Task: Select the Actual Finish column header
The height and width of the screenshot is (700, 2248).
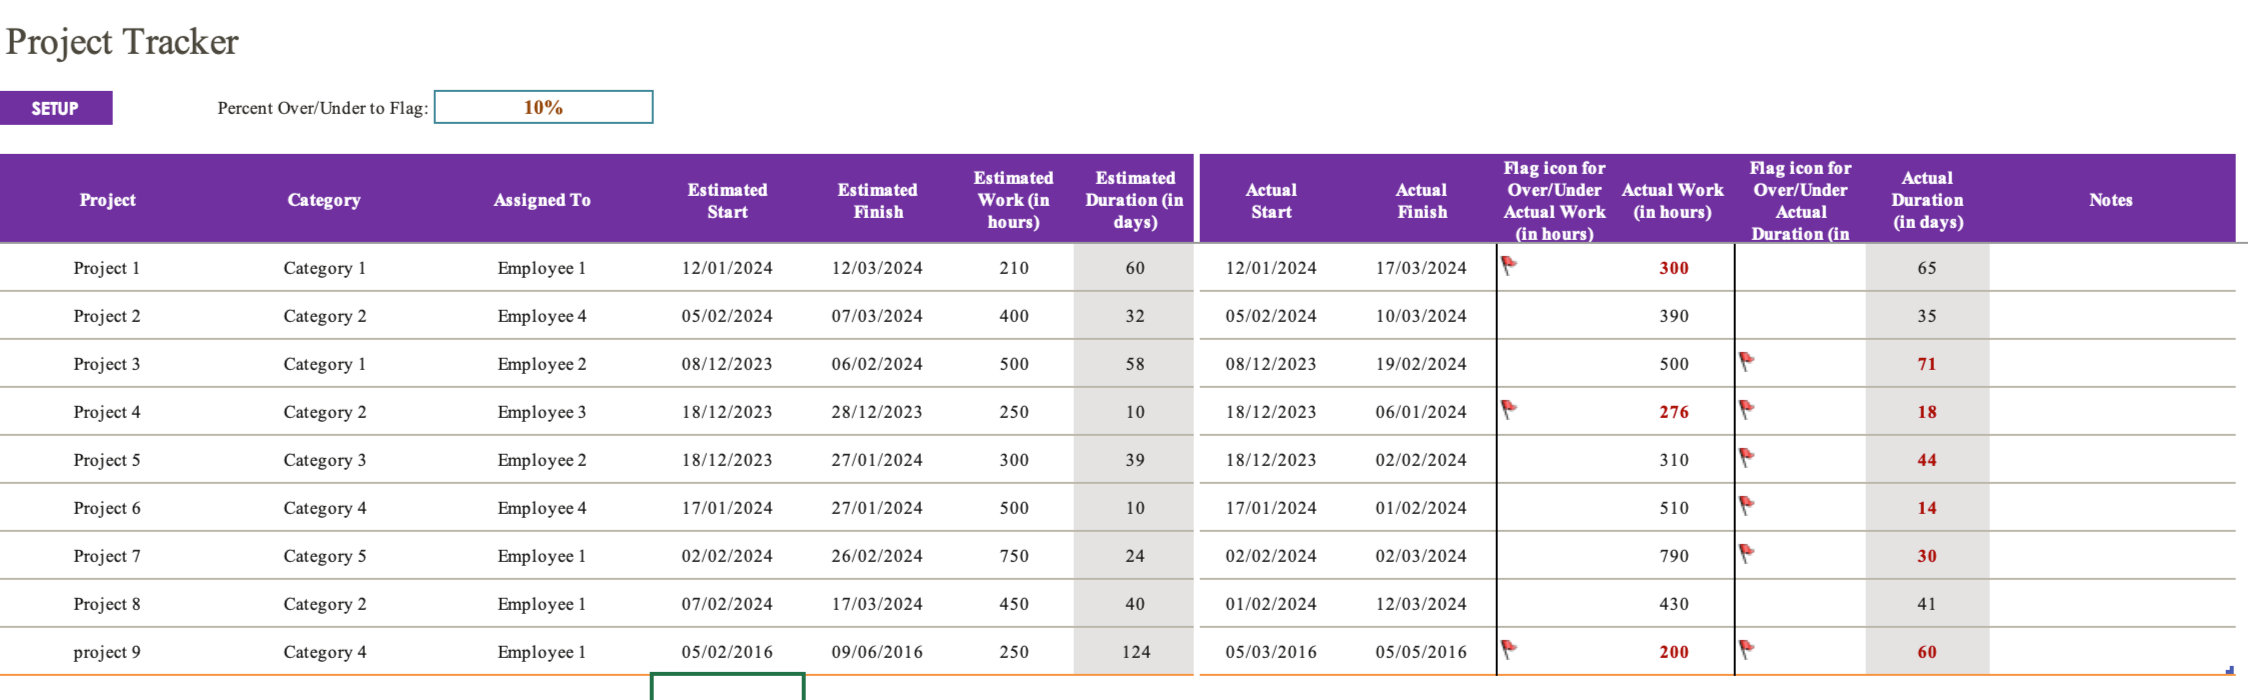Action: (x=1422, y=200)
